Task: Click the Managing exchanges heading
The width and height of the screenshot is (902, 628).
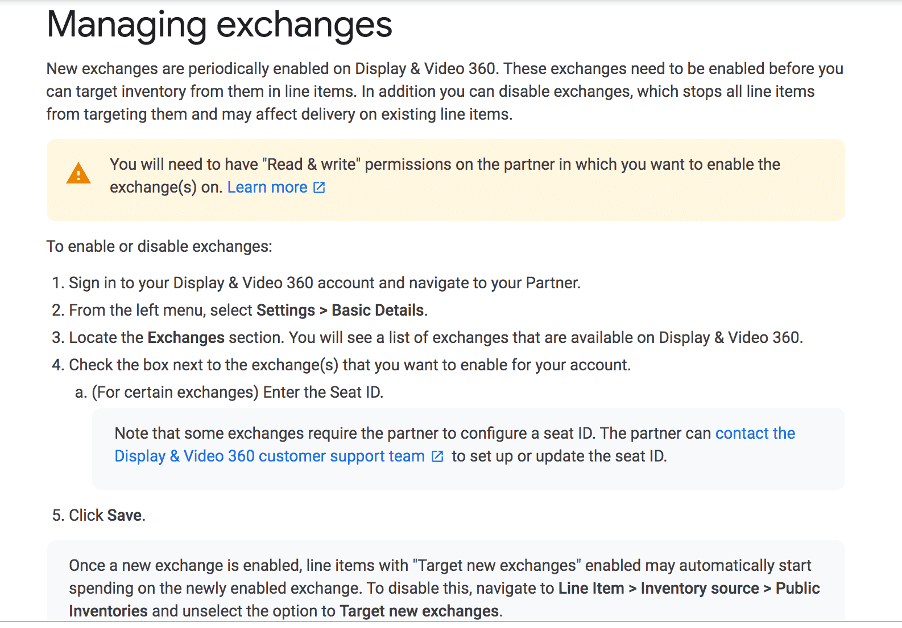Action: [219, 25]
